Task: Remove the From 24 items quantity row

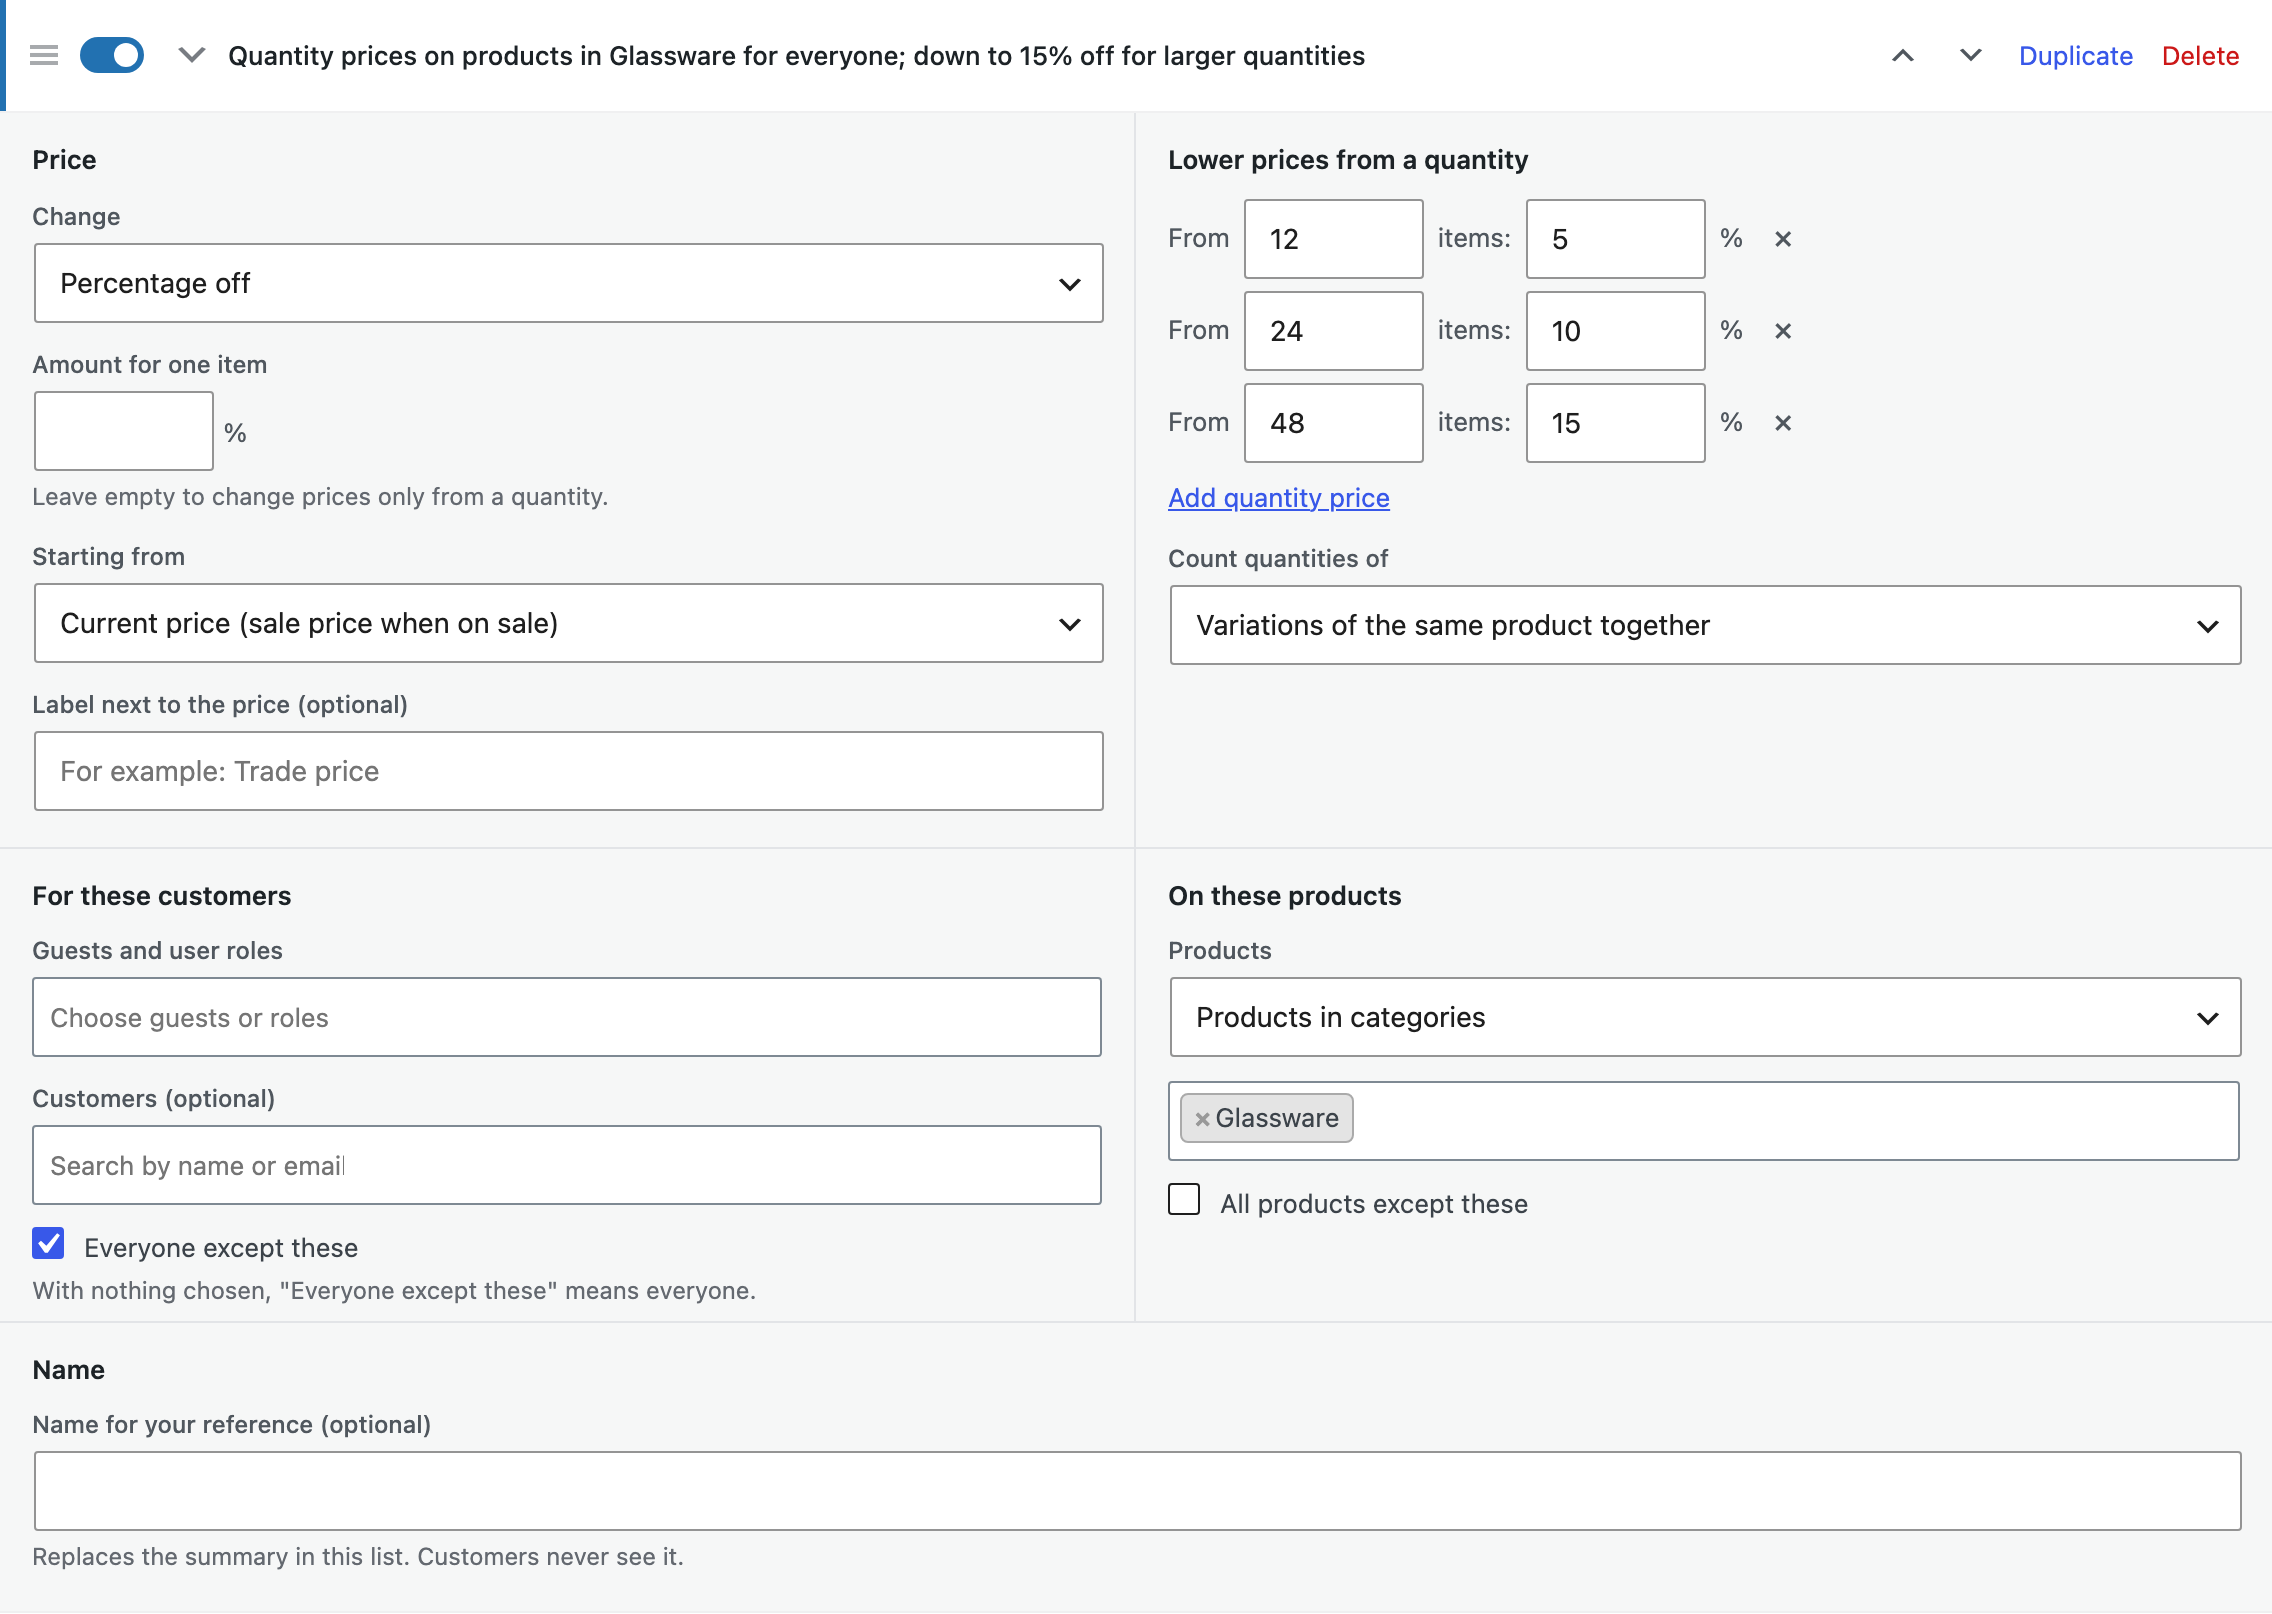Action: (1782, 331)
